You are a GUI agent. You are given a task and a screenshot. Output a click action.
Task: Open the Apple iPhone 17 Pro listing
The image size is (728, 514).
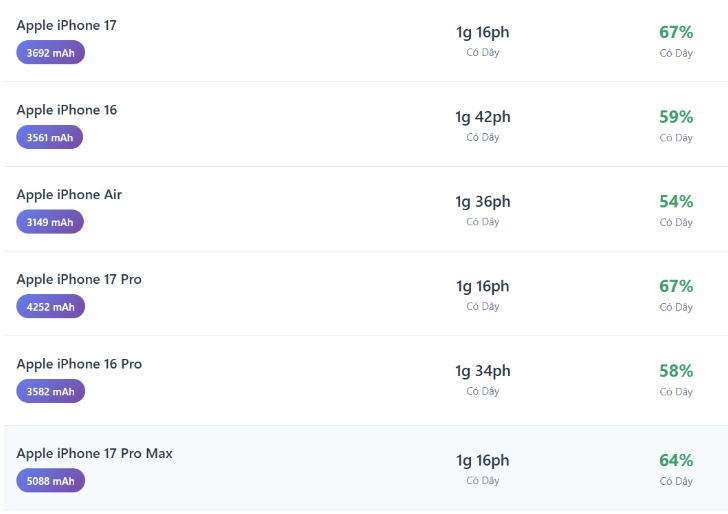point(79,279)
